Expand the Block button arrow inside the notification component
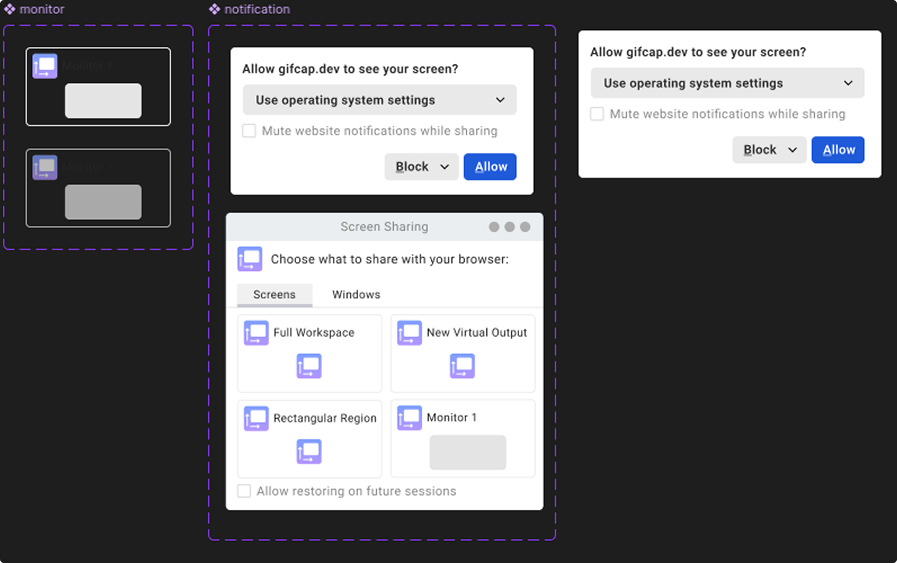897x563 pixels. 444,166
